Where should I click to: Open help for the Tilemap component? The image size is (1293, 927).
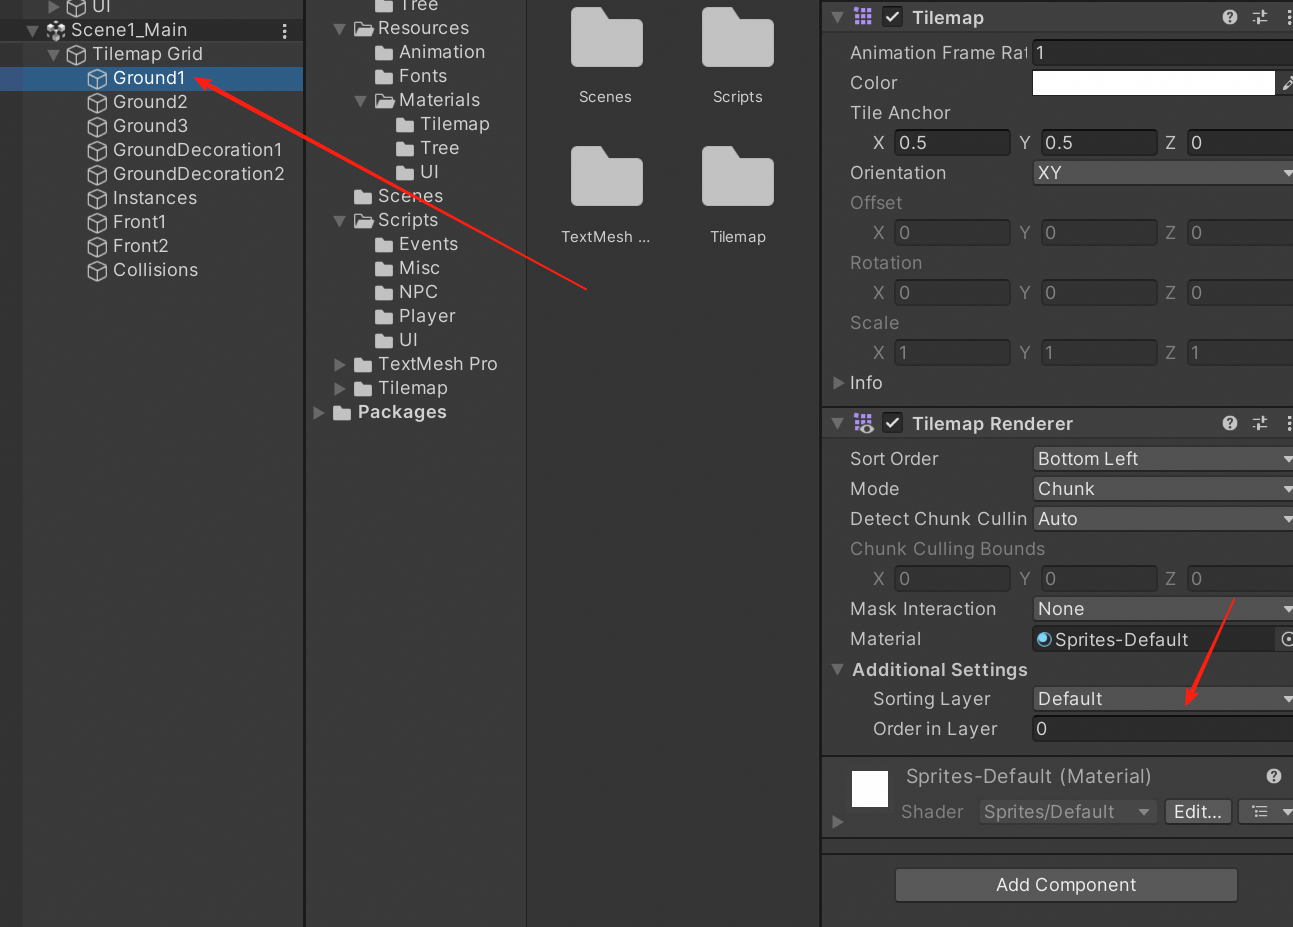[x=1229, y=17]
